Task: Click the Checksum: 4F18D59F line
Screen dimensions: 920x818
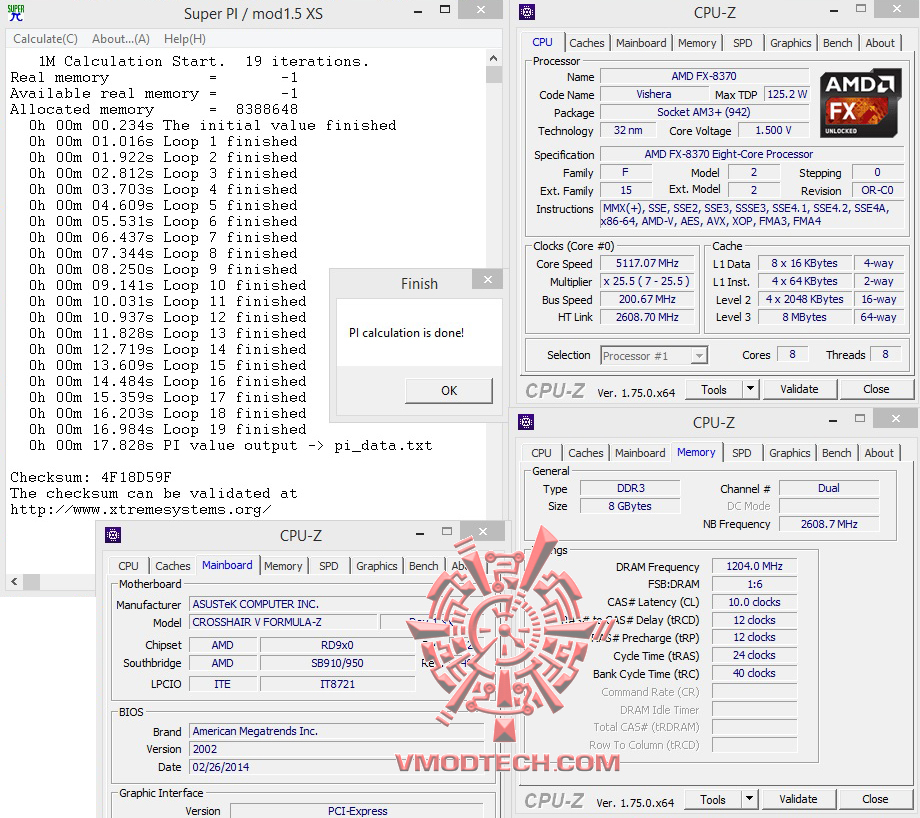Action: [91, 477]
